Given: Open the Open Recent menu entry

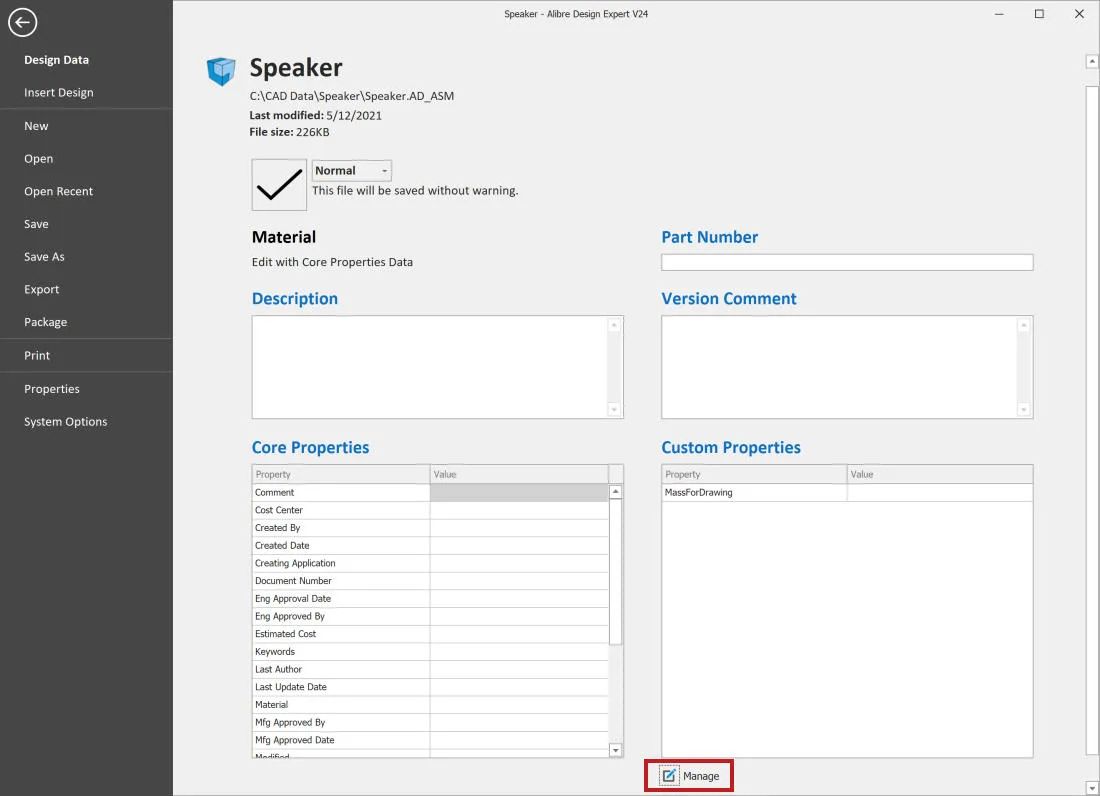Looking at the screenshot, I should coord(58,191).
